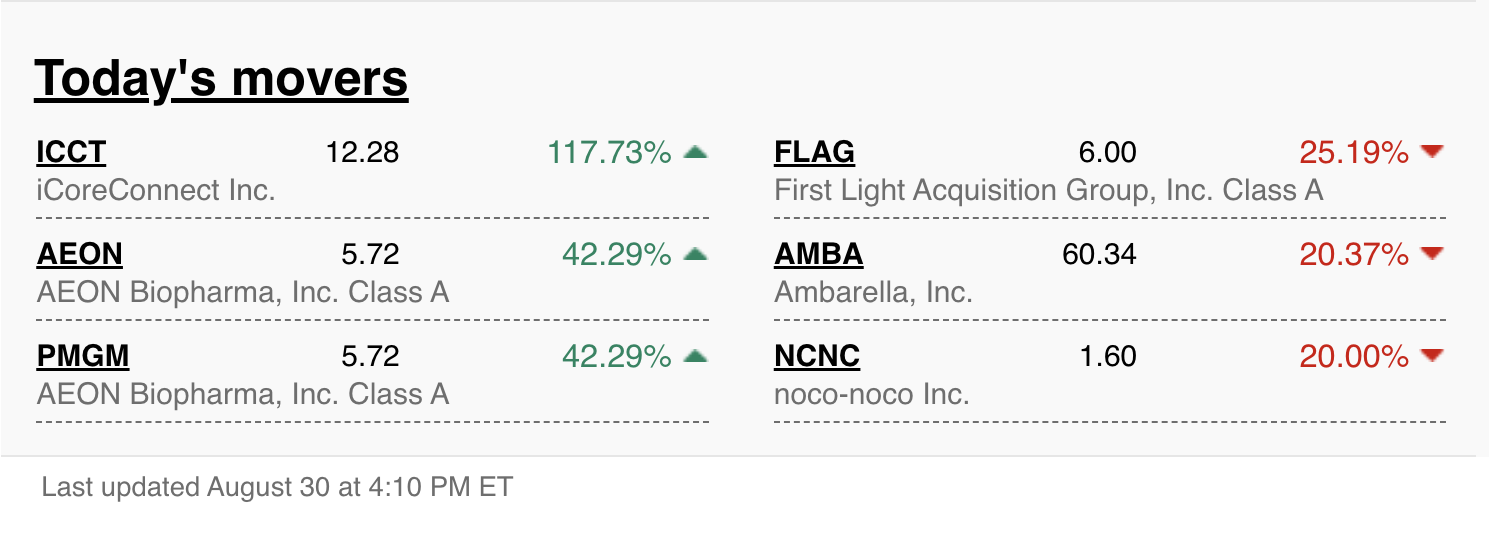Image resolution: width=1492 pixels, height=536 pixels.
Task: Click red down arrow beside 25.19%
Action: point(1432,152)
